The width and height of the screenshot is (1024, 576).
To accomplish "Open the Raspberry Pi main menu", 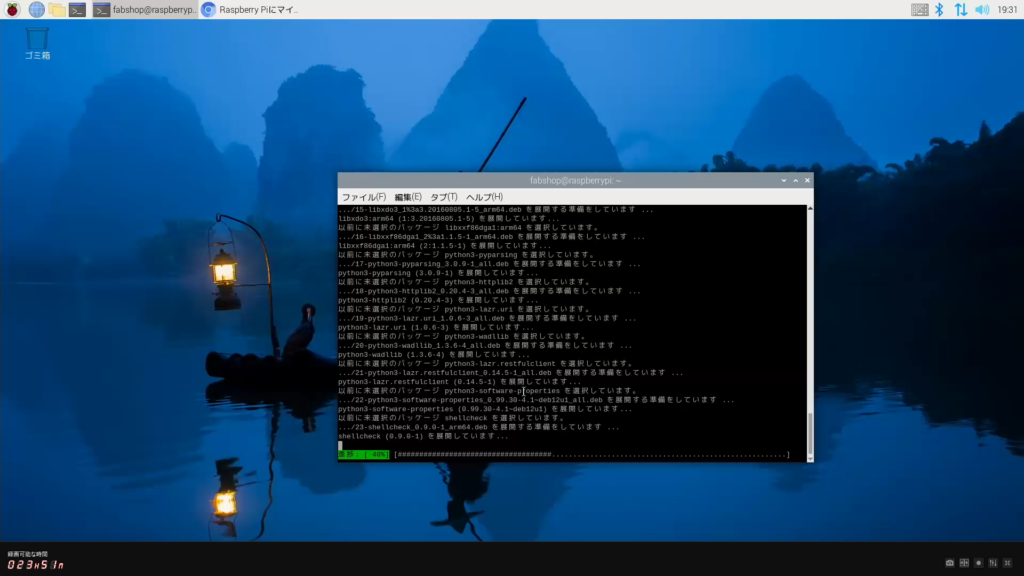I will 12,9.
